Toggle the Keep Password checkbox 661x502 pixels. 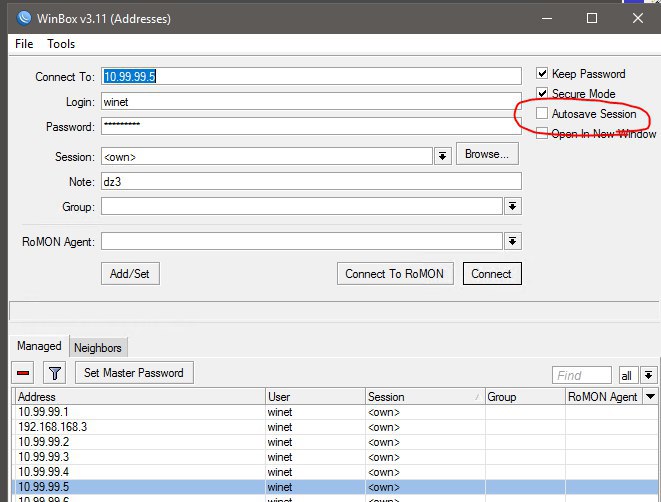click(x=542, y=73)
